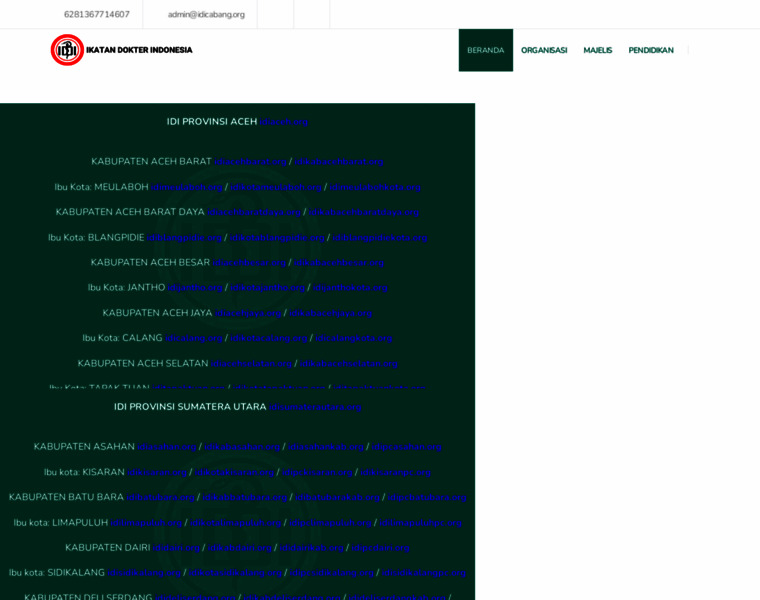Open the PENDIDIKAN menu
Viewport: 760px width, 600px height.
[x=651, y=50]
